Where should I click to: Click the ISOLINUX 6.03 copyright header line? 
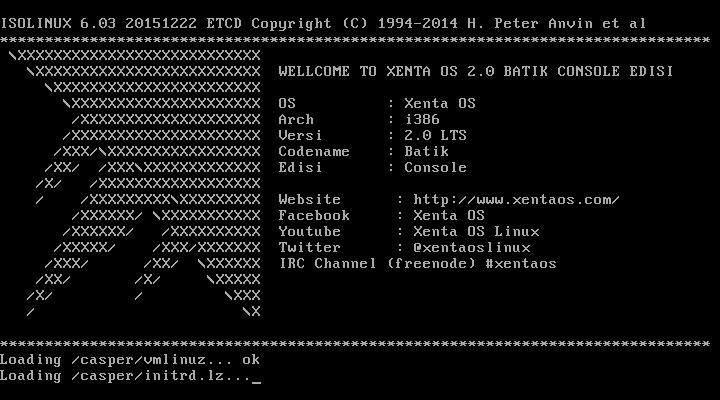tap(323, 23)
